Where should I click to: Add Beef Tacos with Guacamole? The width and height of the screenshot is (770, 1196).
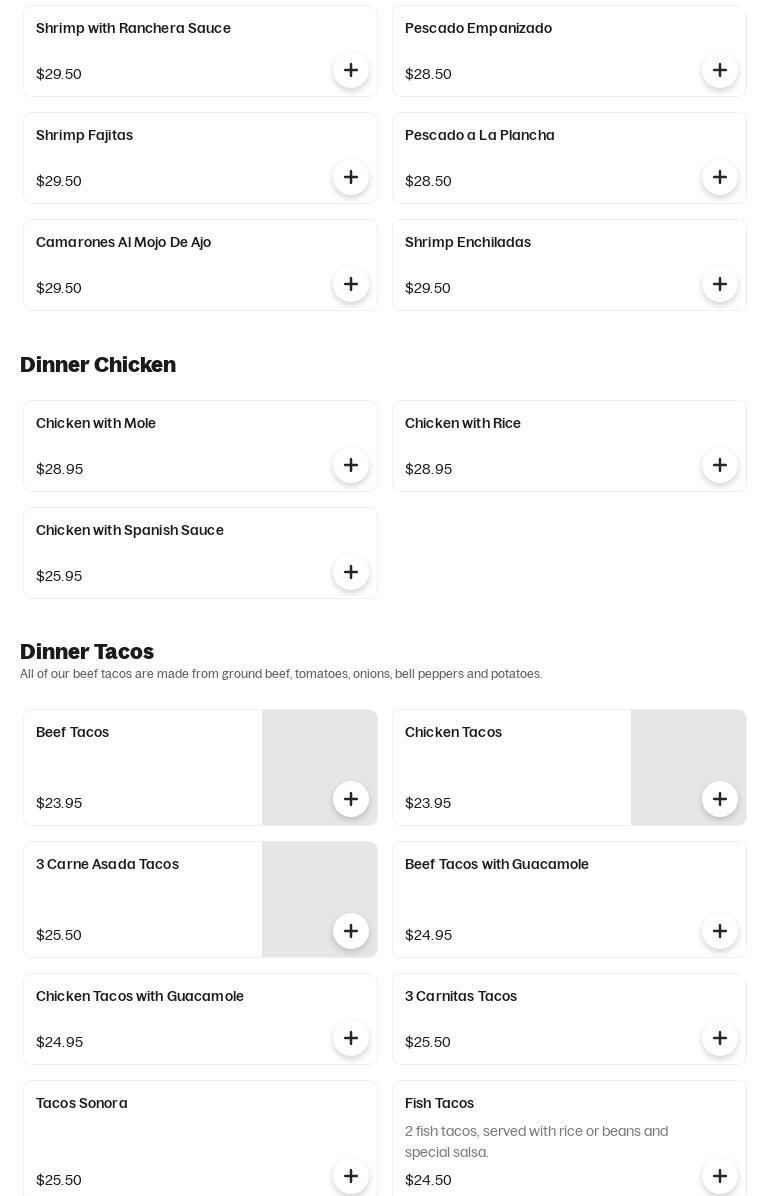720,931
